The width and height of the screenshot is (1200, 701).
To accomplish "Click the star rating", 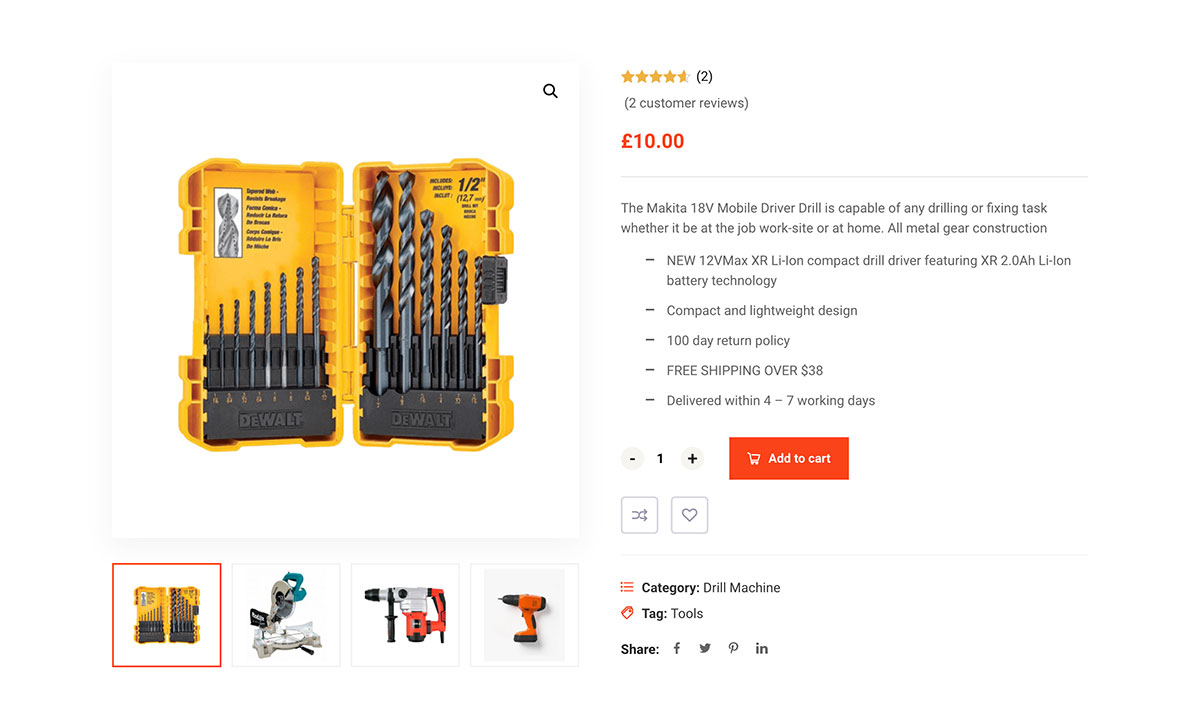I will point(655,76).
